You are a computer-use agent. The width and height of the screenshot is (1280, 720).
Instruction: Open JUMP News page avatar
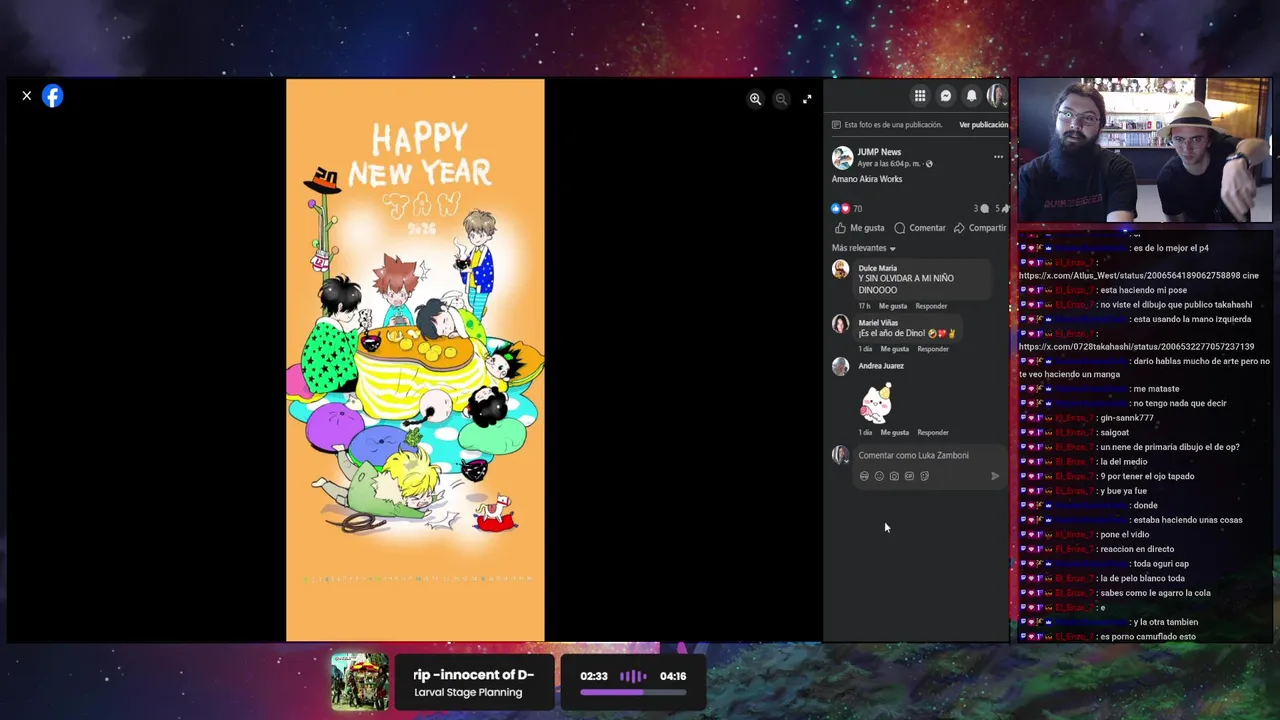(843, 158)
